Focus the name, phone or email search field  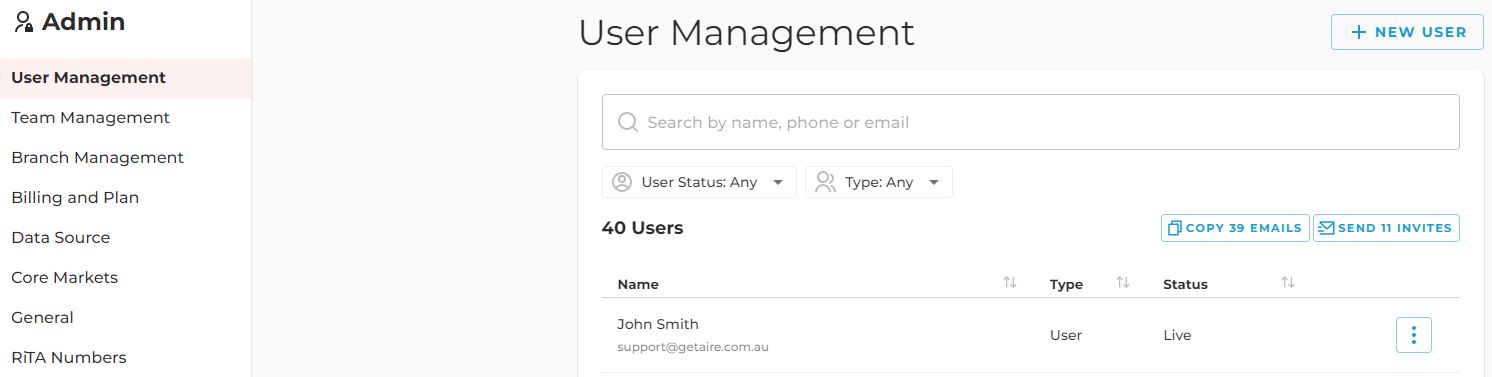click(1030, 122)
